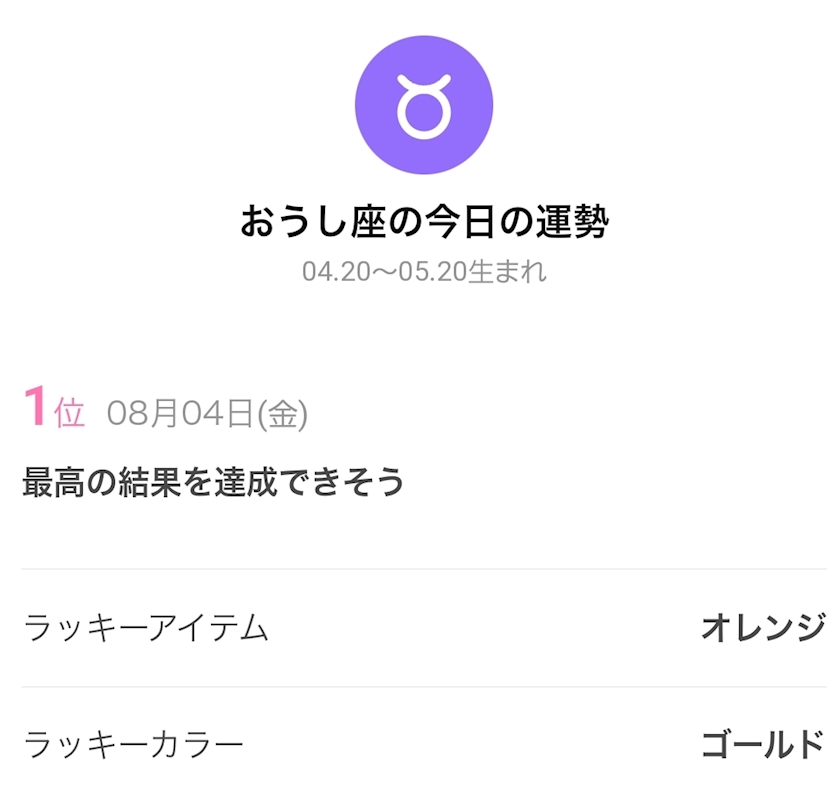
Task: Click the 生まれ text in the subtitle
Action: point(507,272)
